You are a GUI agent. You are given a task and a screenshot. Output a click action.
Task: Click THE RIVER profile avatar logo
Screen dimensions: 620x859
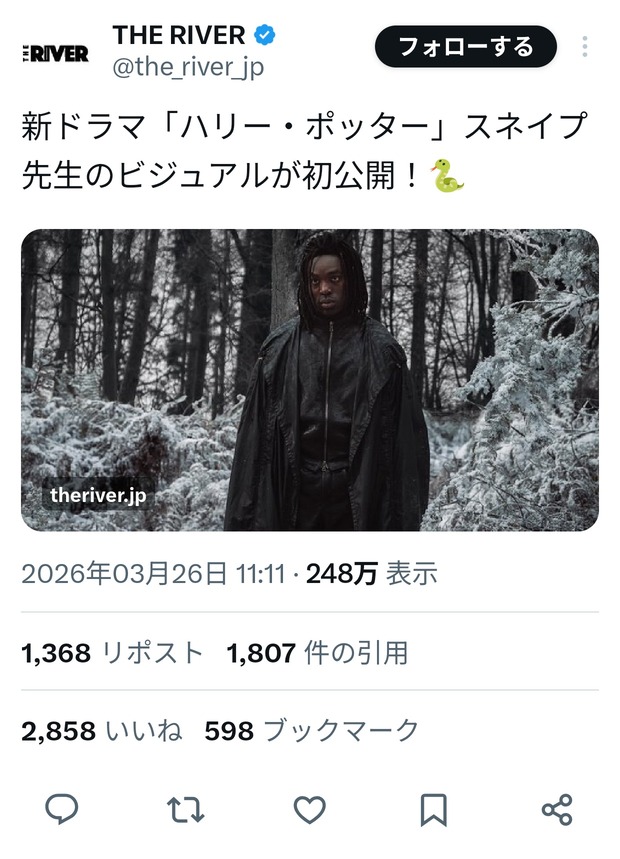tap(55, 53)
